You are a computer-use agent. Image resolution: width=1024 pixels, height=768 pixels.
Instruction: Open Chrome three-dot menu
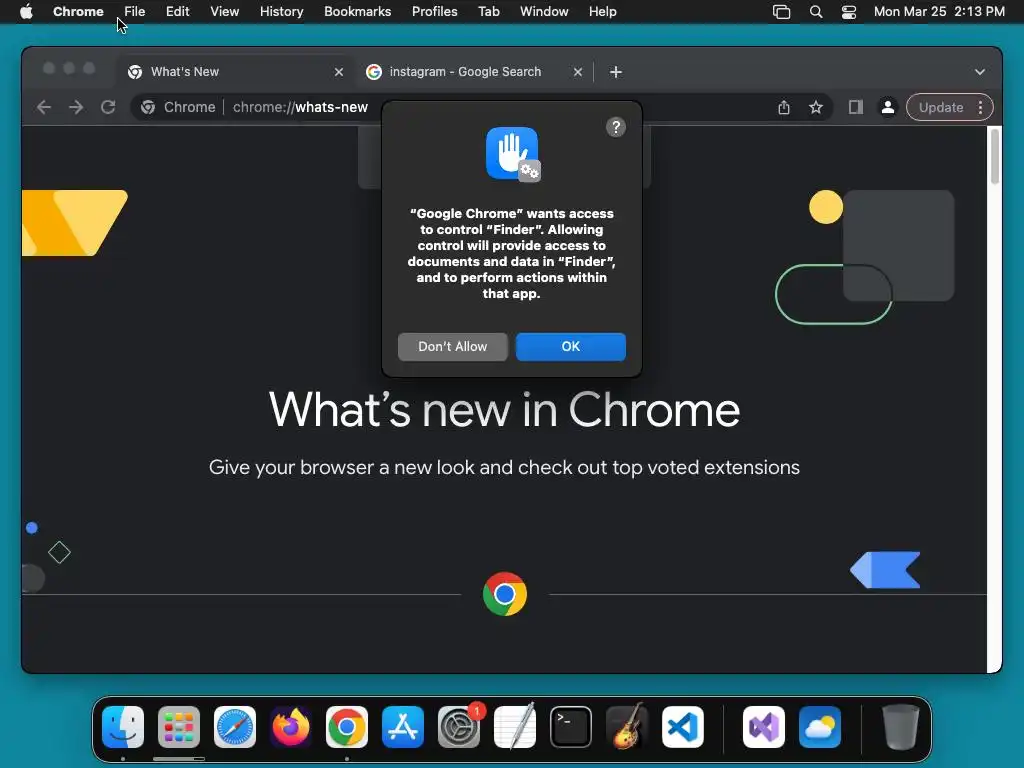tap(980, 108)
